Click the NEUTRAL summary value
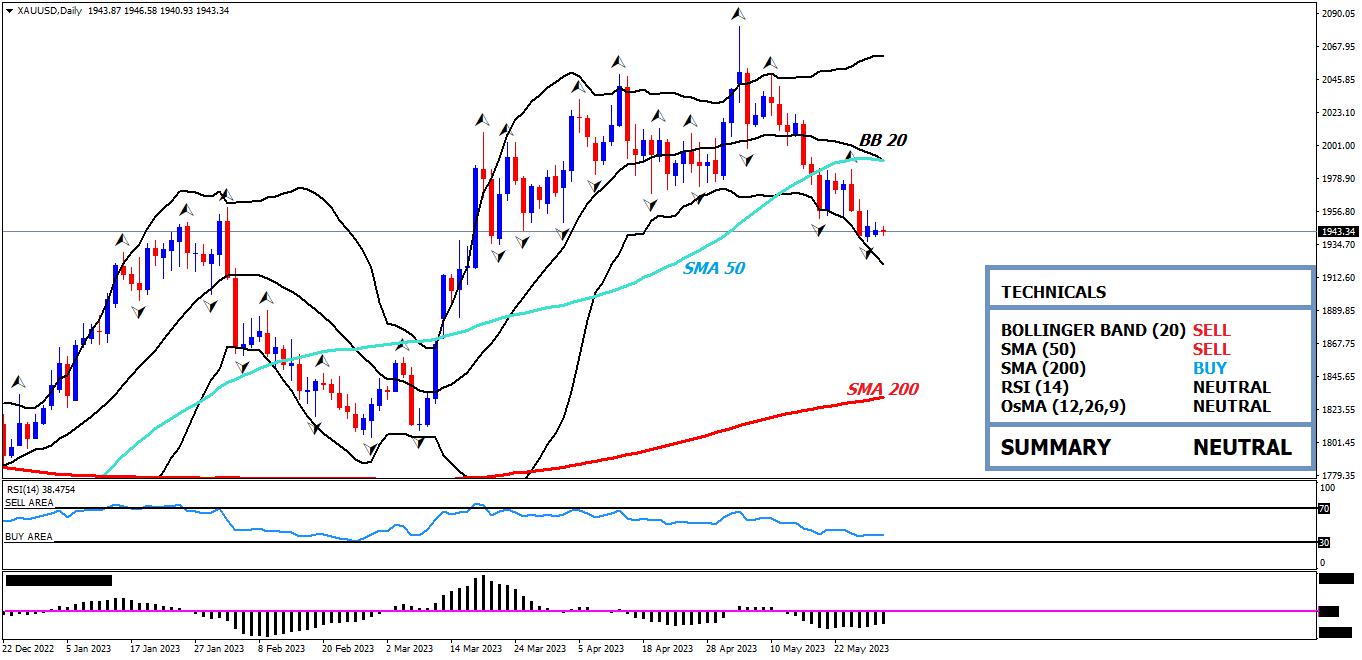 click(1242, 447)
